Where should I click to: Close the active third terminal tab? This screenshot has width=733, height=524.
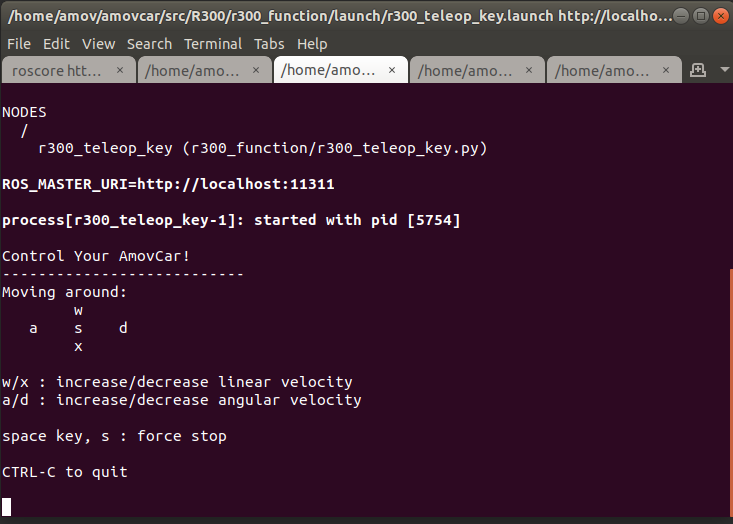tap(392, 70)
